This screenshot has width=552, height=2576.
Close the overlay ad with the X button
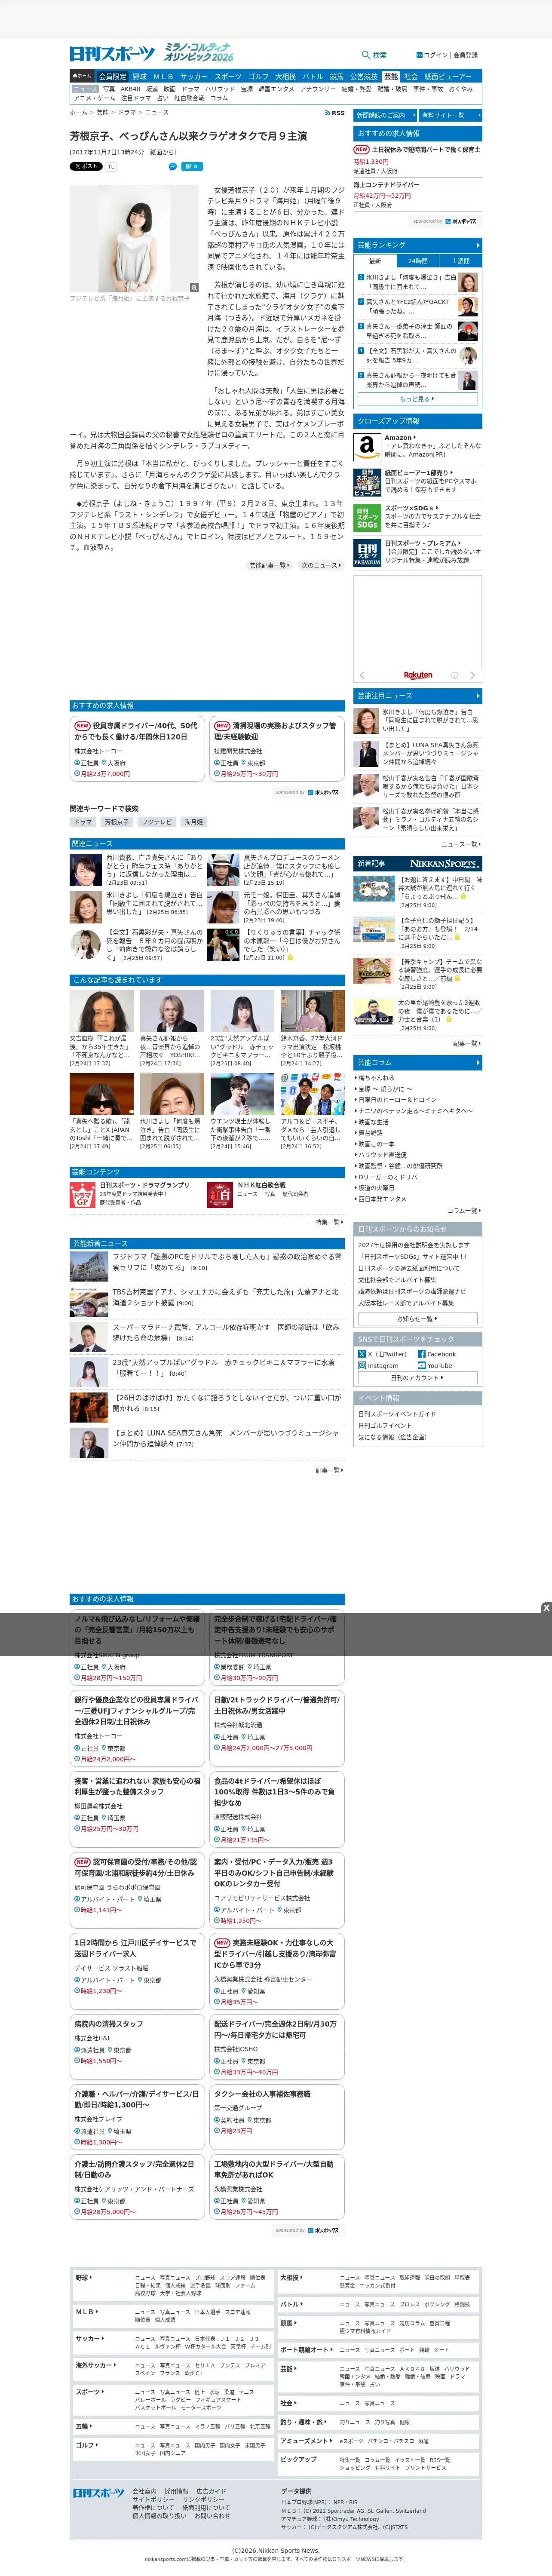pos(546,1608)
